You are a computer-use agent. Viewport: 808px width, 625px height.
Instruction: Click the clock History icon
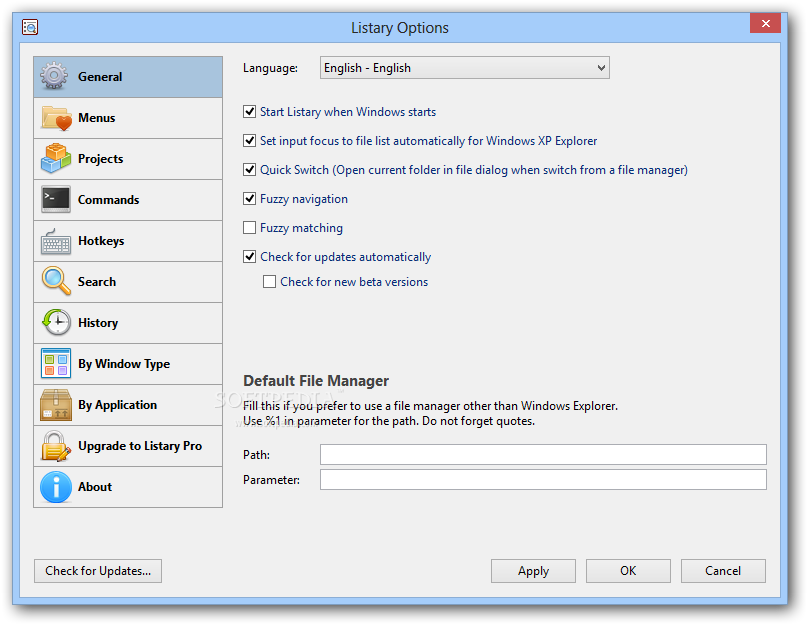tap(55, 323)
